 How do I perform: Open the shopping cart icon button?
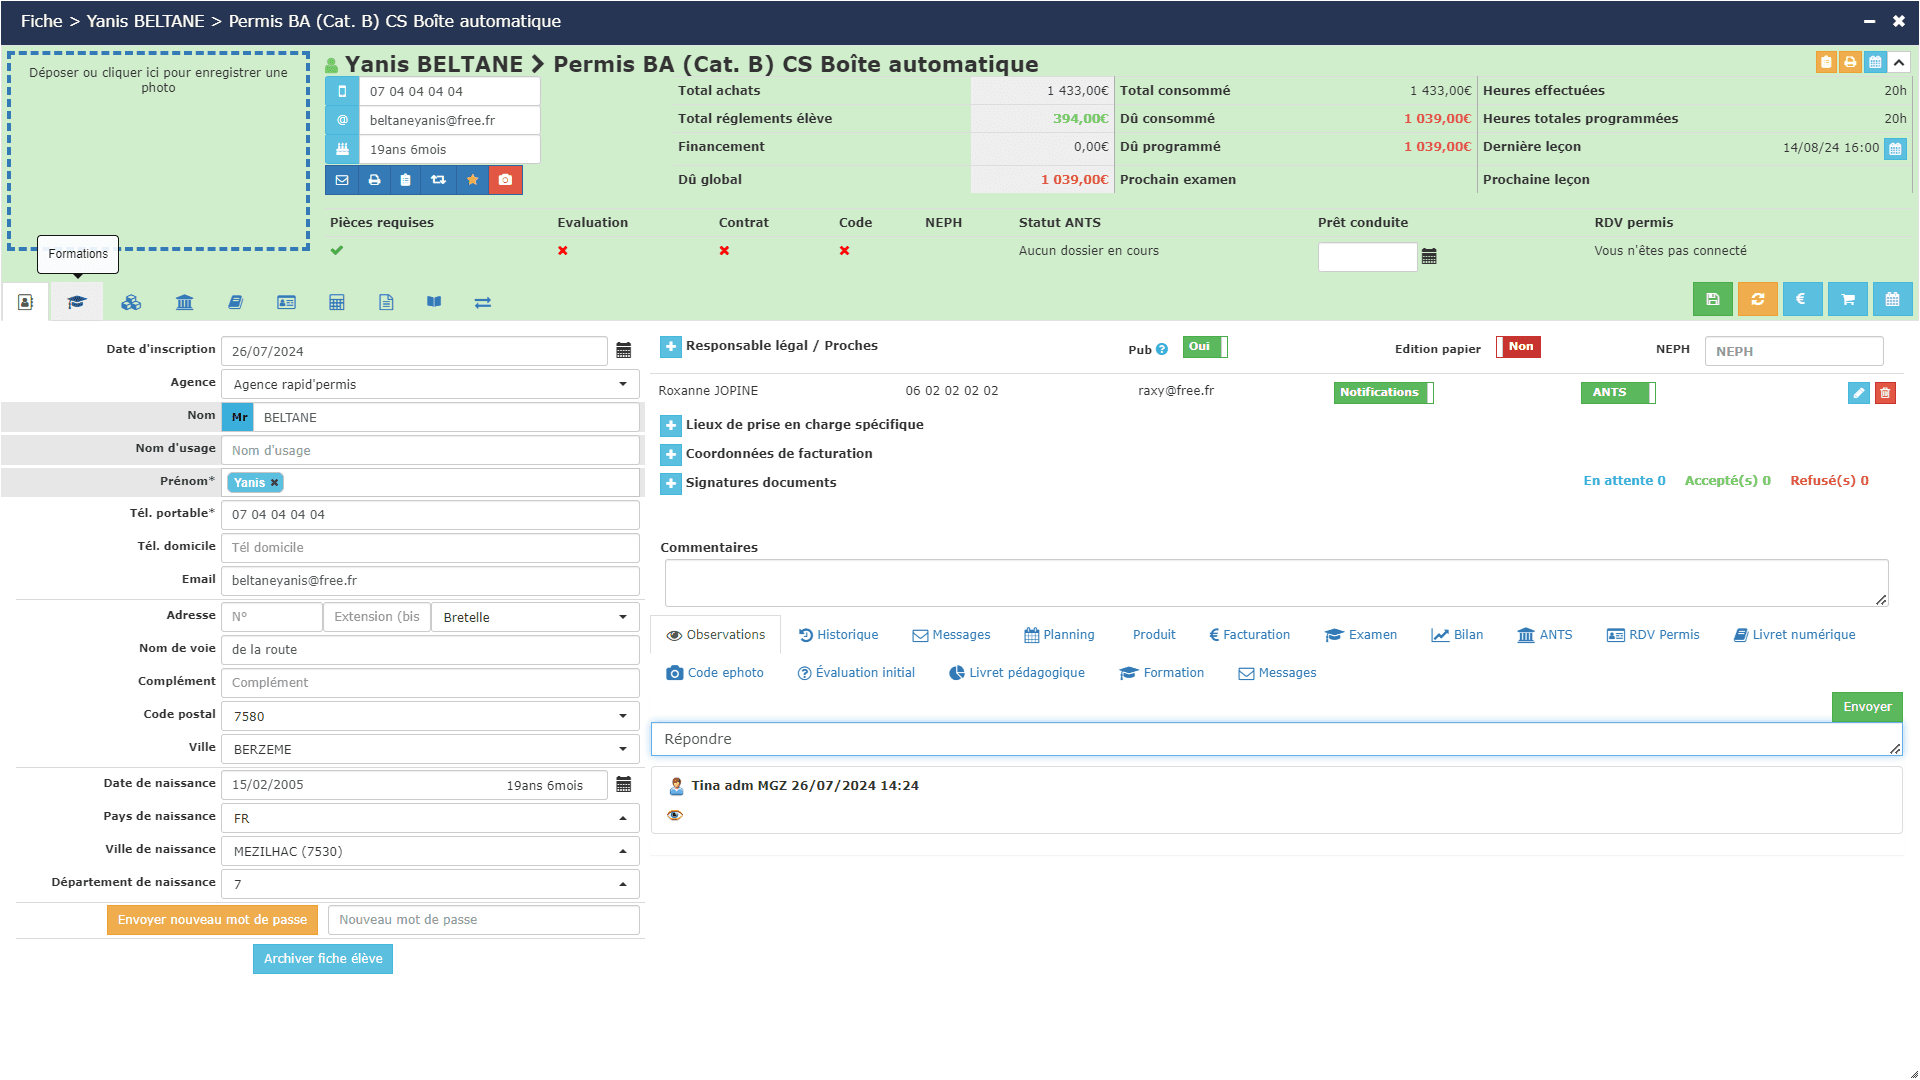[1847, 299]
